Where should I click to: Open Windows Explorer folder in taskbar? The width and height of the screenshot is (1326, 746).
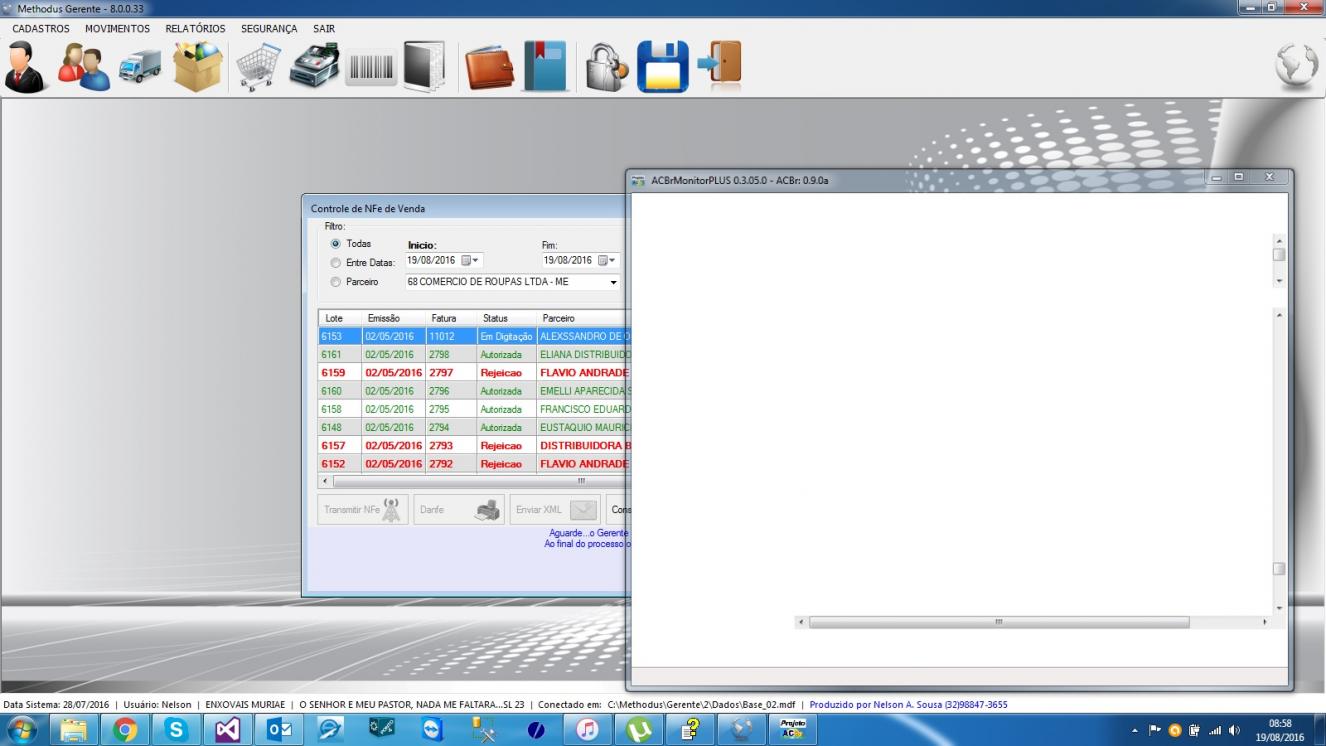tap(74, 730)
